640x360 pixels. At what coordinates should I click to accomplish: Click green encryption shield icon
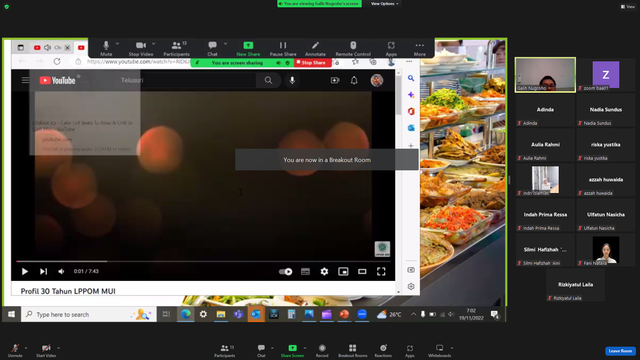point(7,7)
